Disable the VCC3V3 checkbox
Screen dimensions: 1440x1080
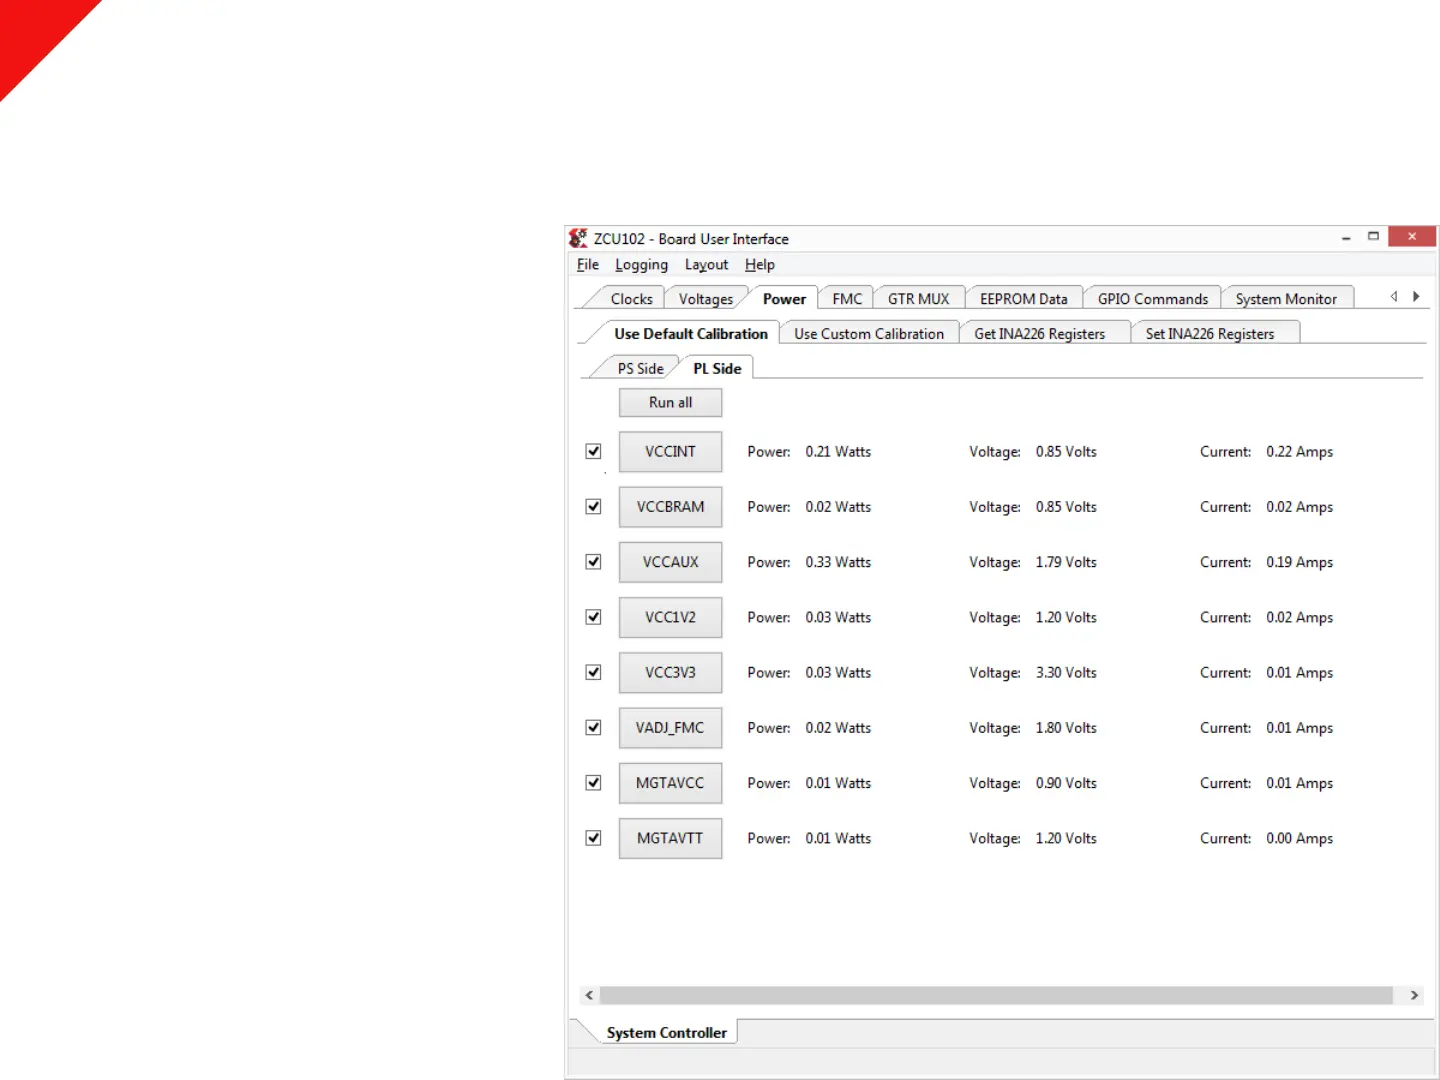pyautogui.click(x=593, y=672)
